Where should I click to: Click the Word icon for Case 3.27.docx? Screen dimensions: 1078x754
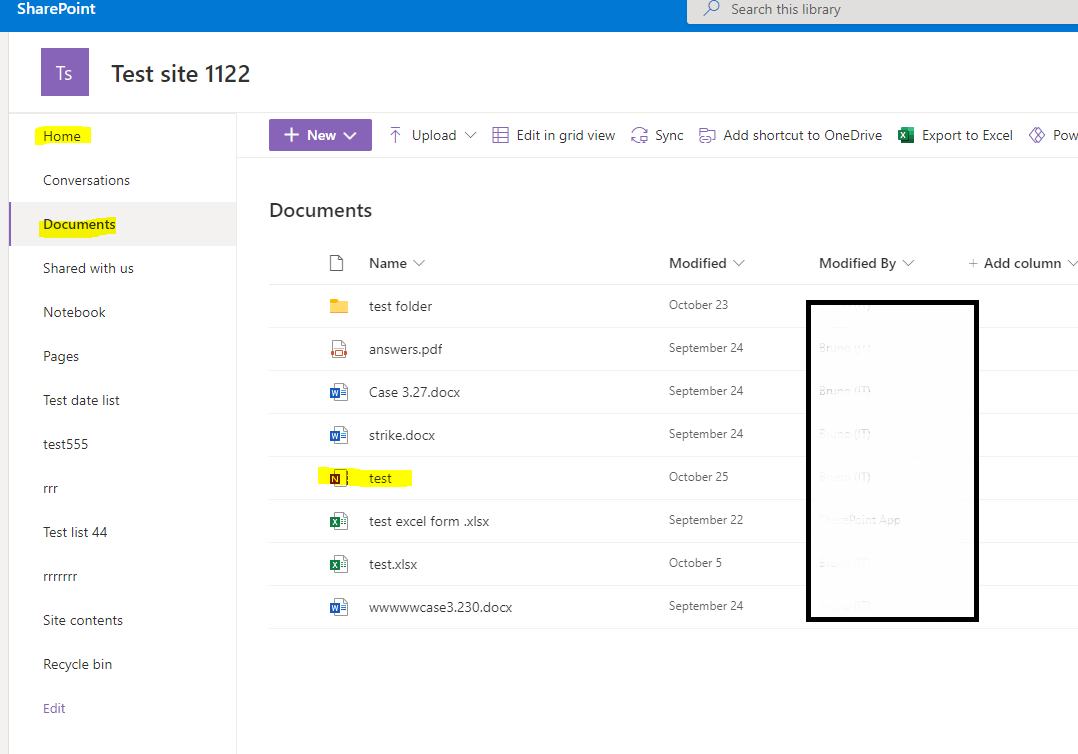(x=339, y=392)
